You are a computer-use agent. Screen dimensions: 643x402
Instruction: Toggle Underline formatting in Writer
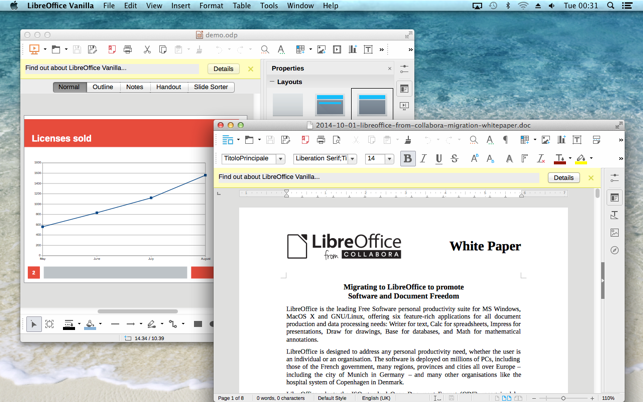439,158
